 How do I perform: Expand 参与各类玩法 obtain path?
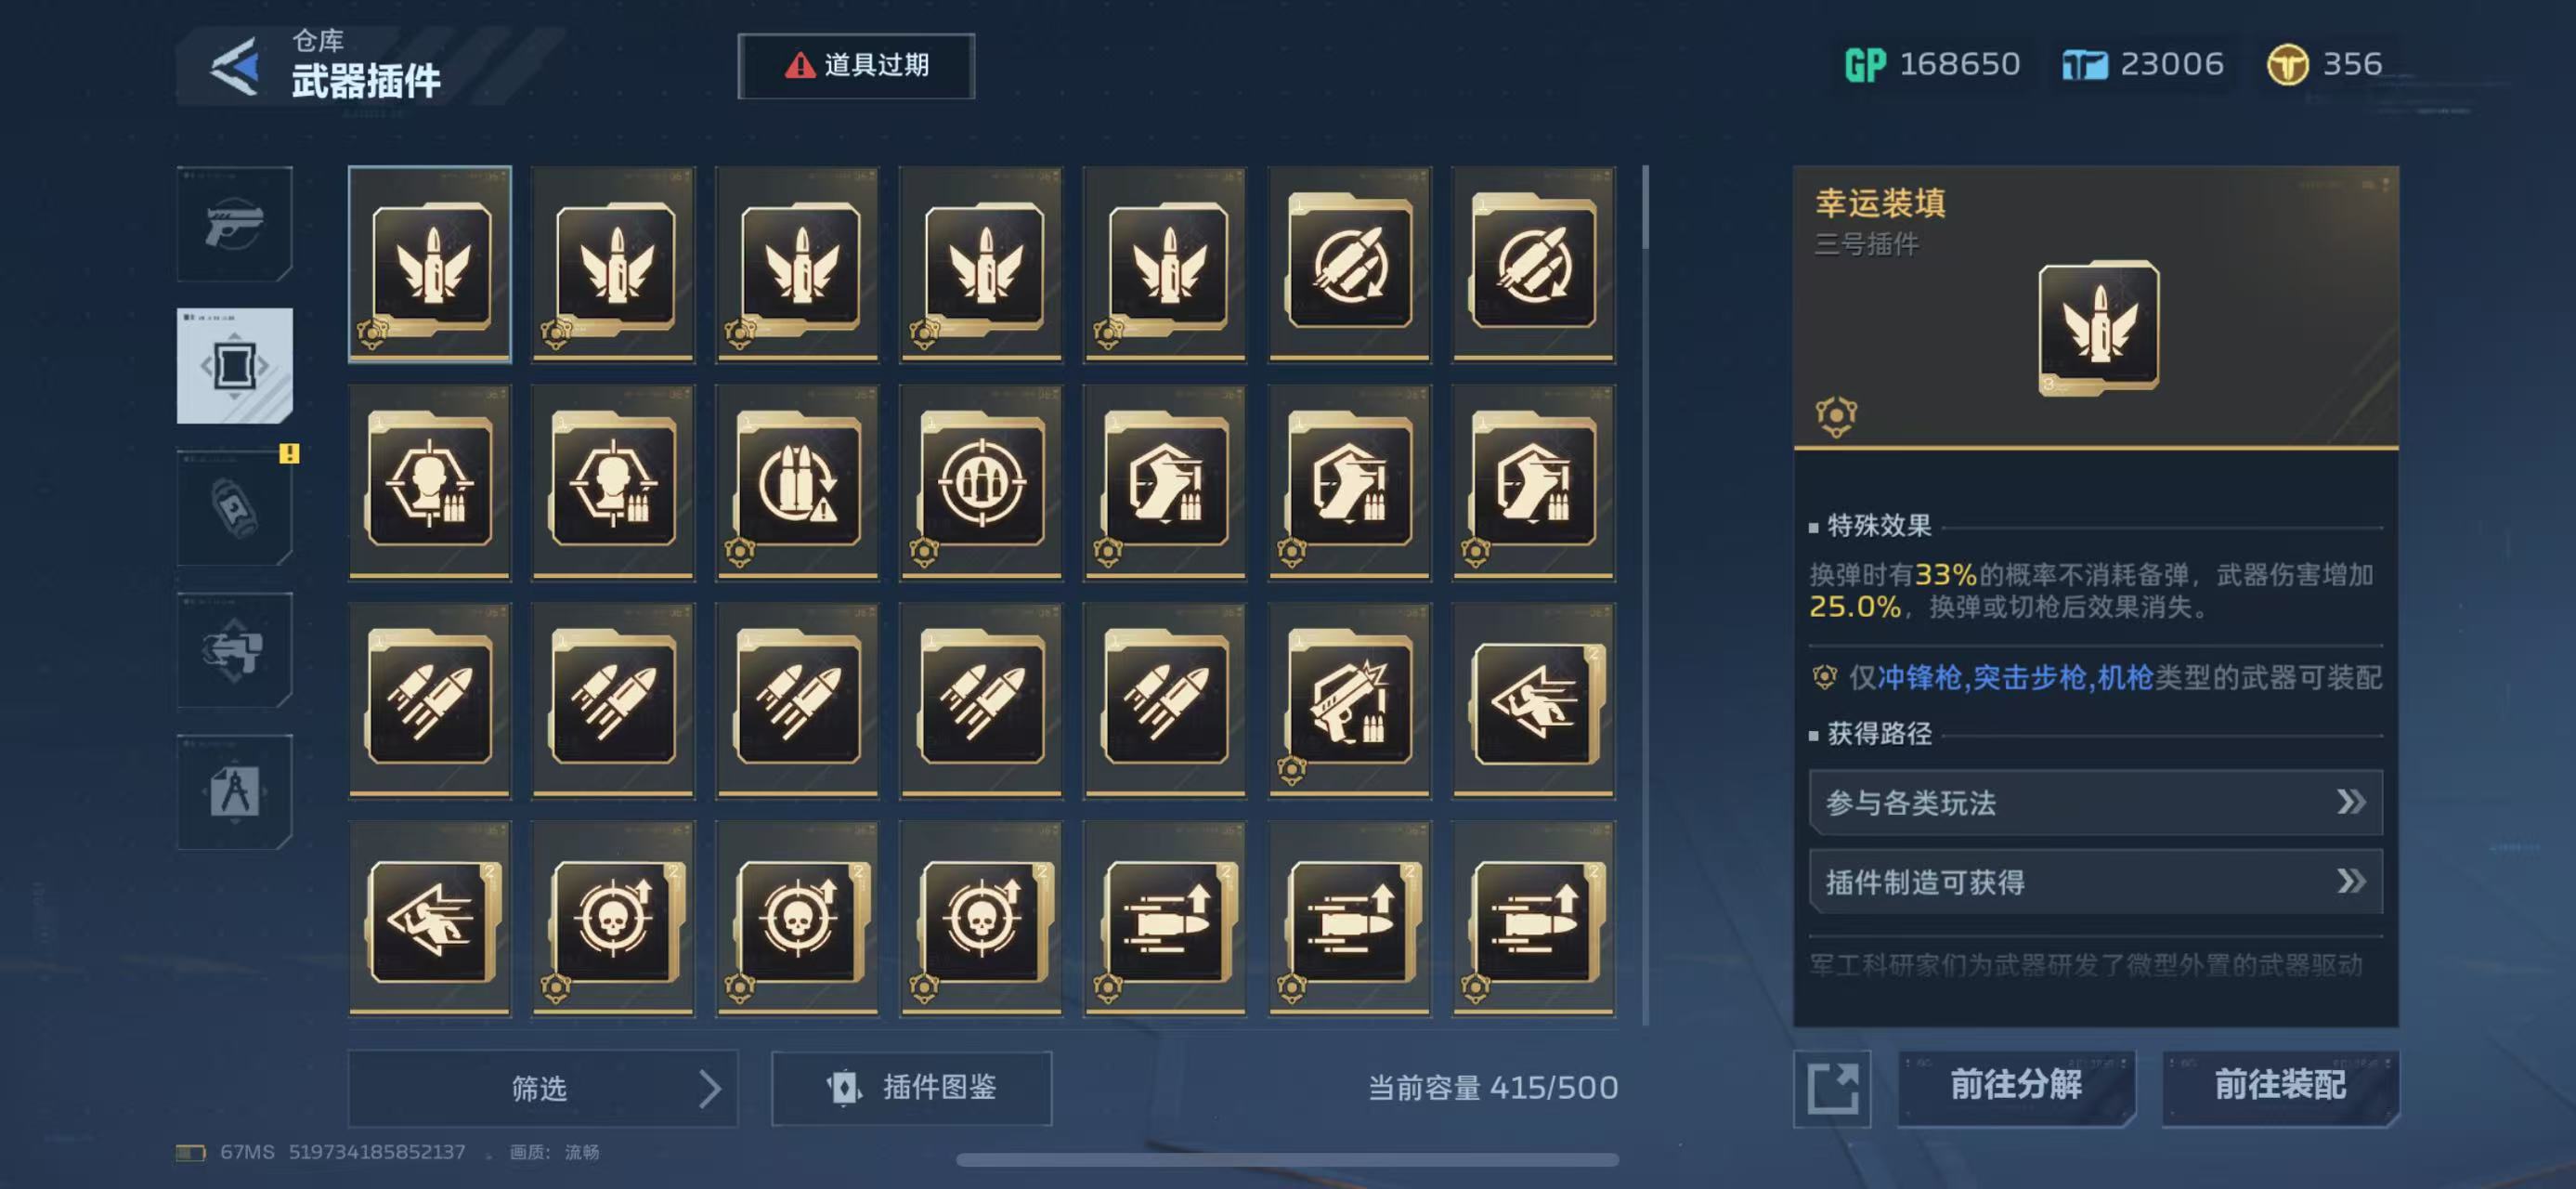pos(2095,802)
